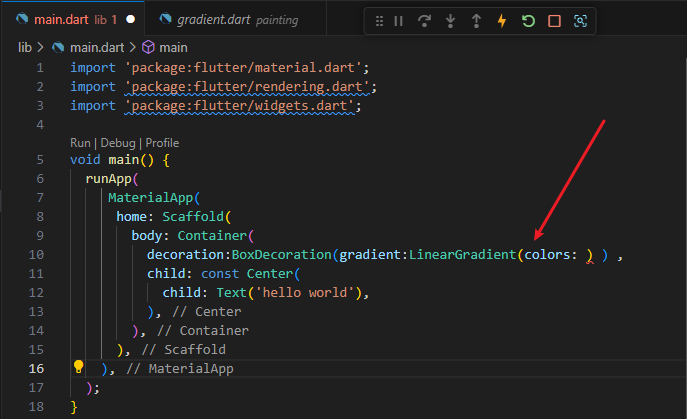Image resolution: width=687 pixels, height=419 pixels.
Task: Open the lightbulb quick fix on line 16
Action: pyautogui.click(x=78, y=366)
